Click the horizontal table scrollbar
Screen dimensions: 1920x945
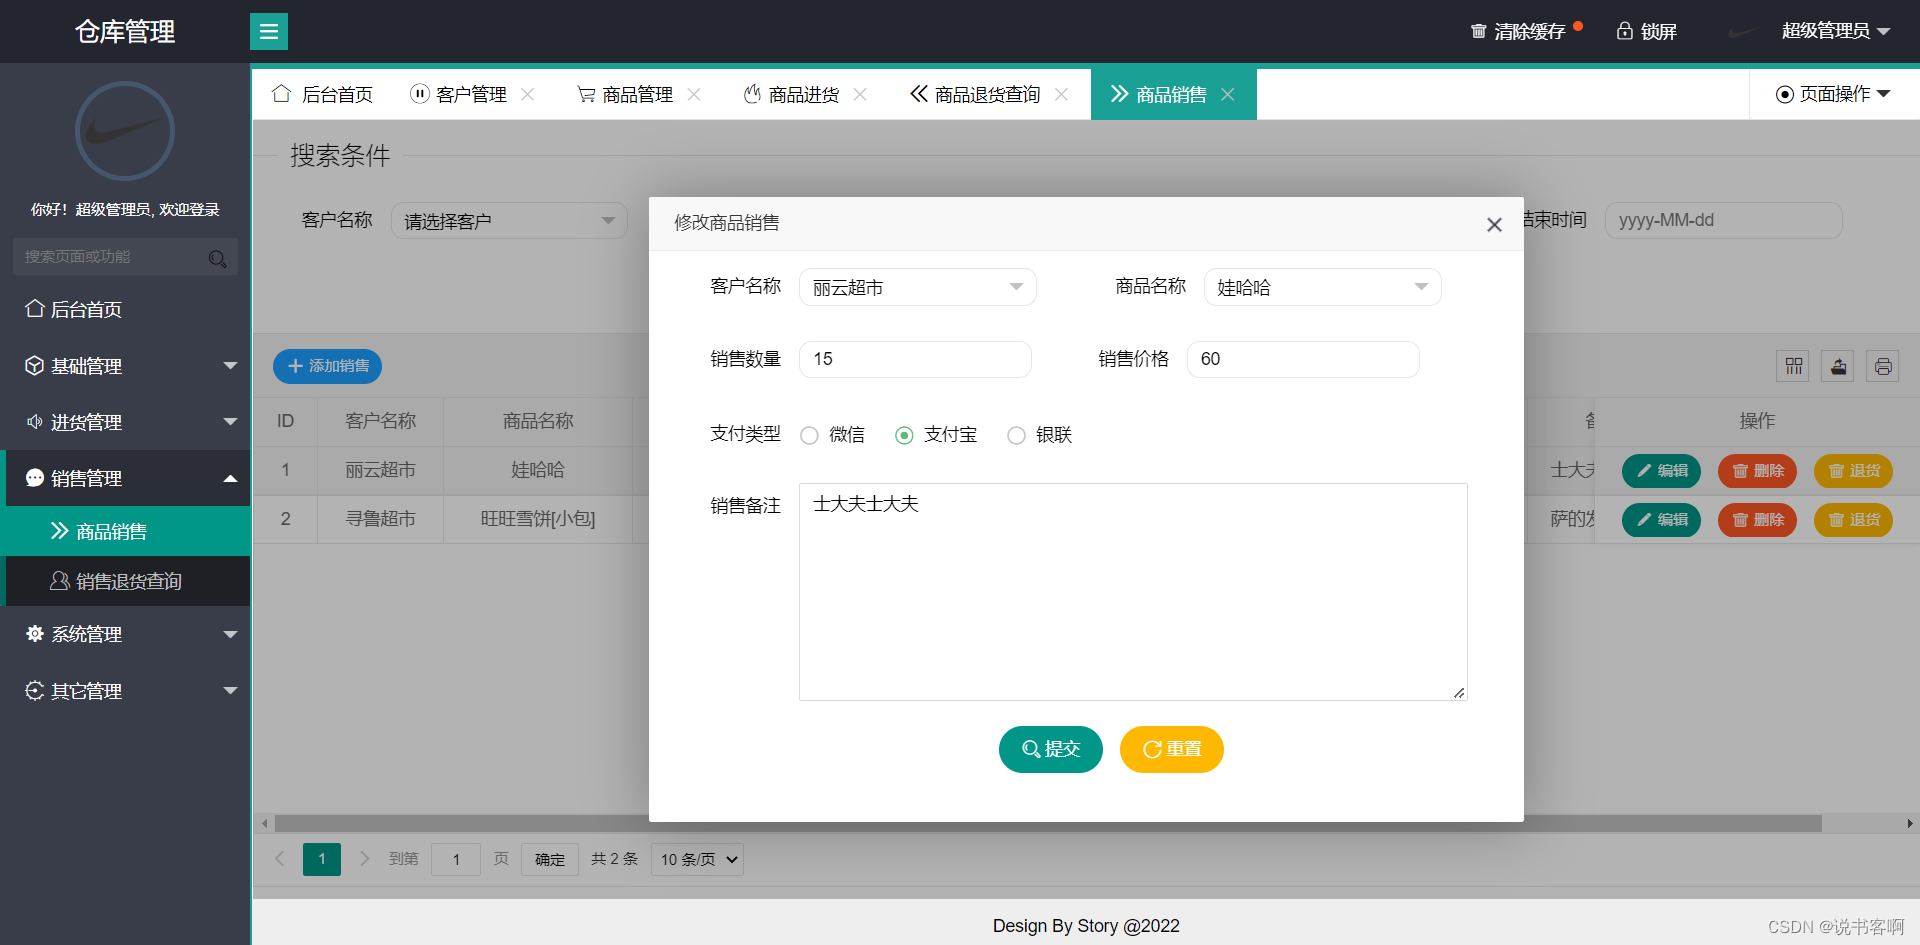[1048, 824]
